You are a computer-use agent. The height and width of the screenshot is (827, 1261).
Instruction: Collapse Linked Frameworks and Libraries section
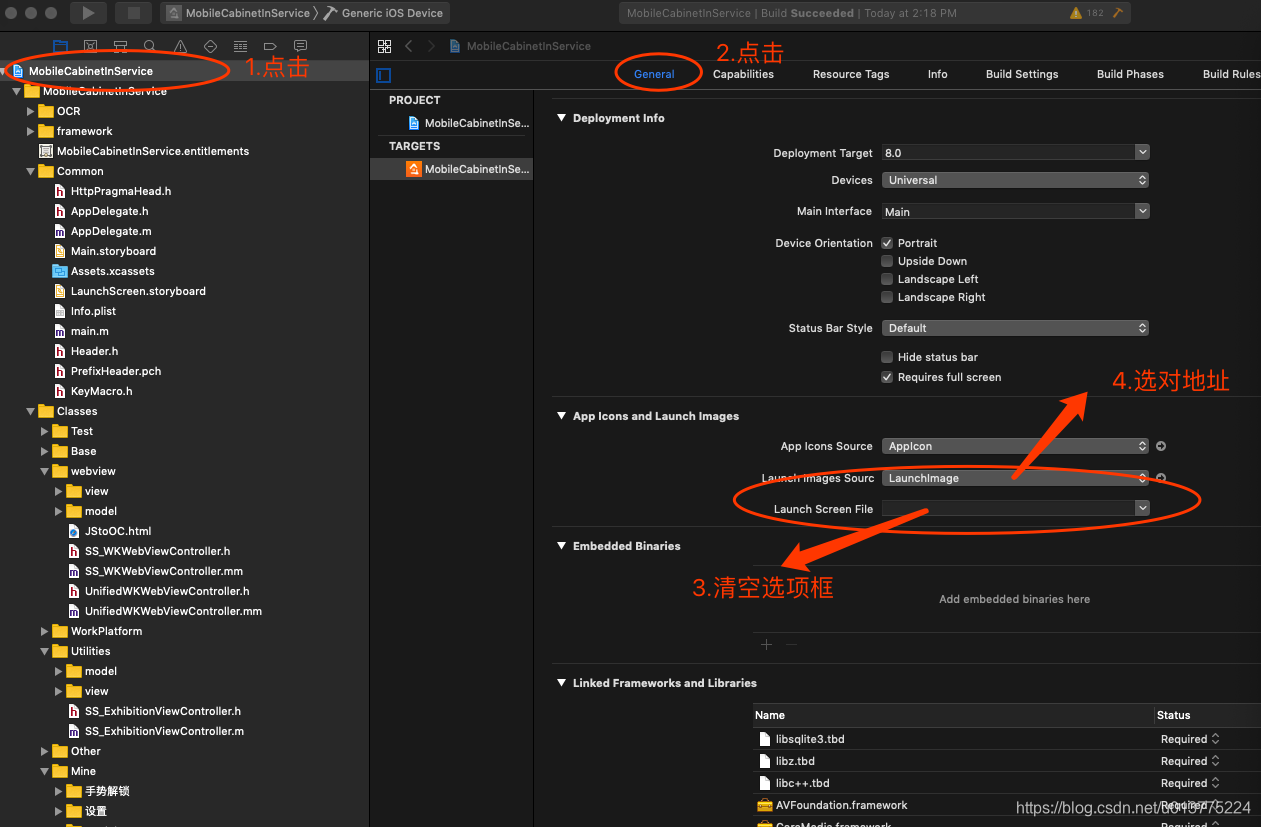(561, 683)
